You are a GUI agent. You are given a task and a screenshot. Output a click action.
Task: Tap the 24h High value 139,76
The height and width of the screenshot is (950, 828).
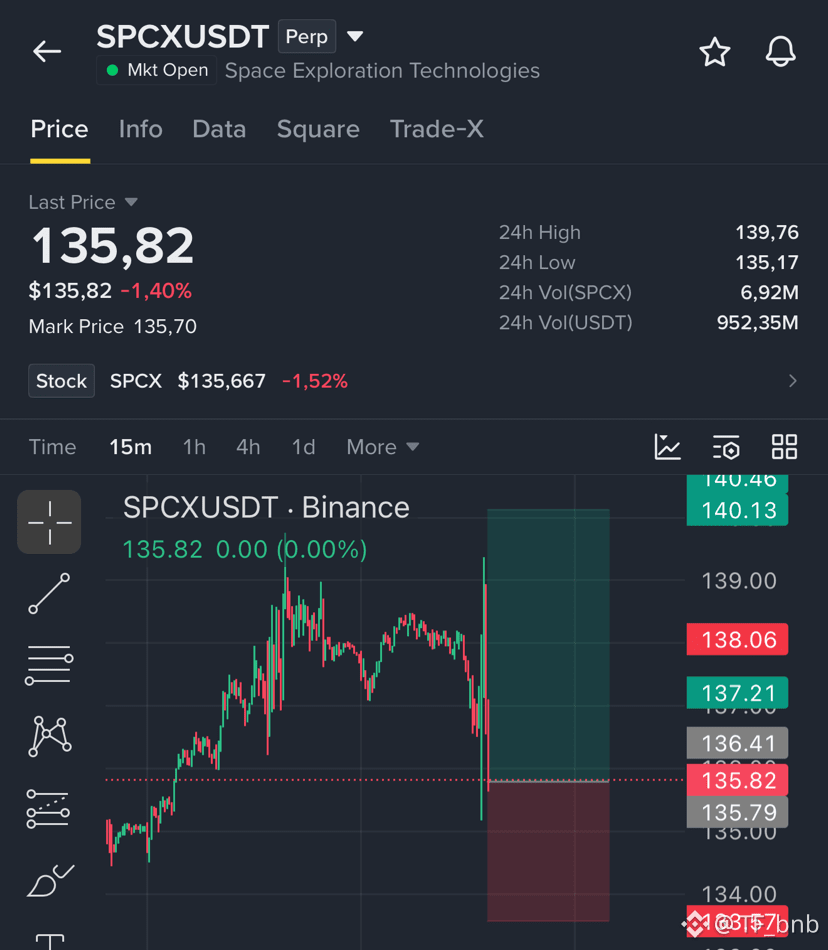pyautogui.click(x=767, y=232)
